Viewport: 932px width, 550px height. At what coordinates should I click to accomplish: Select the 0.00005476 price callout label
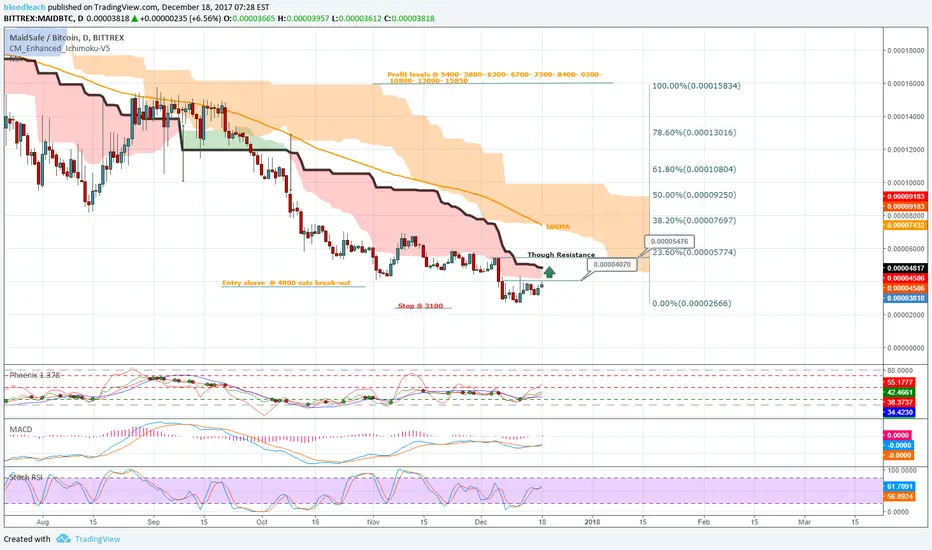click(669, 241)
